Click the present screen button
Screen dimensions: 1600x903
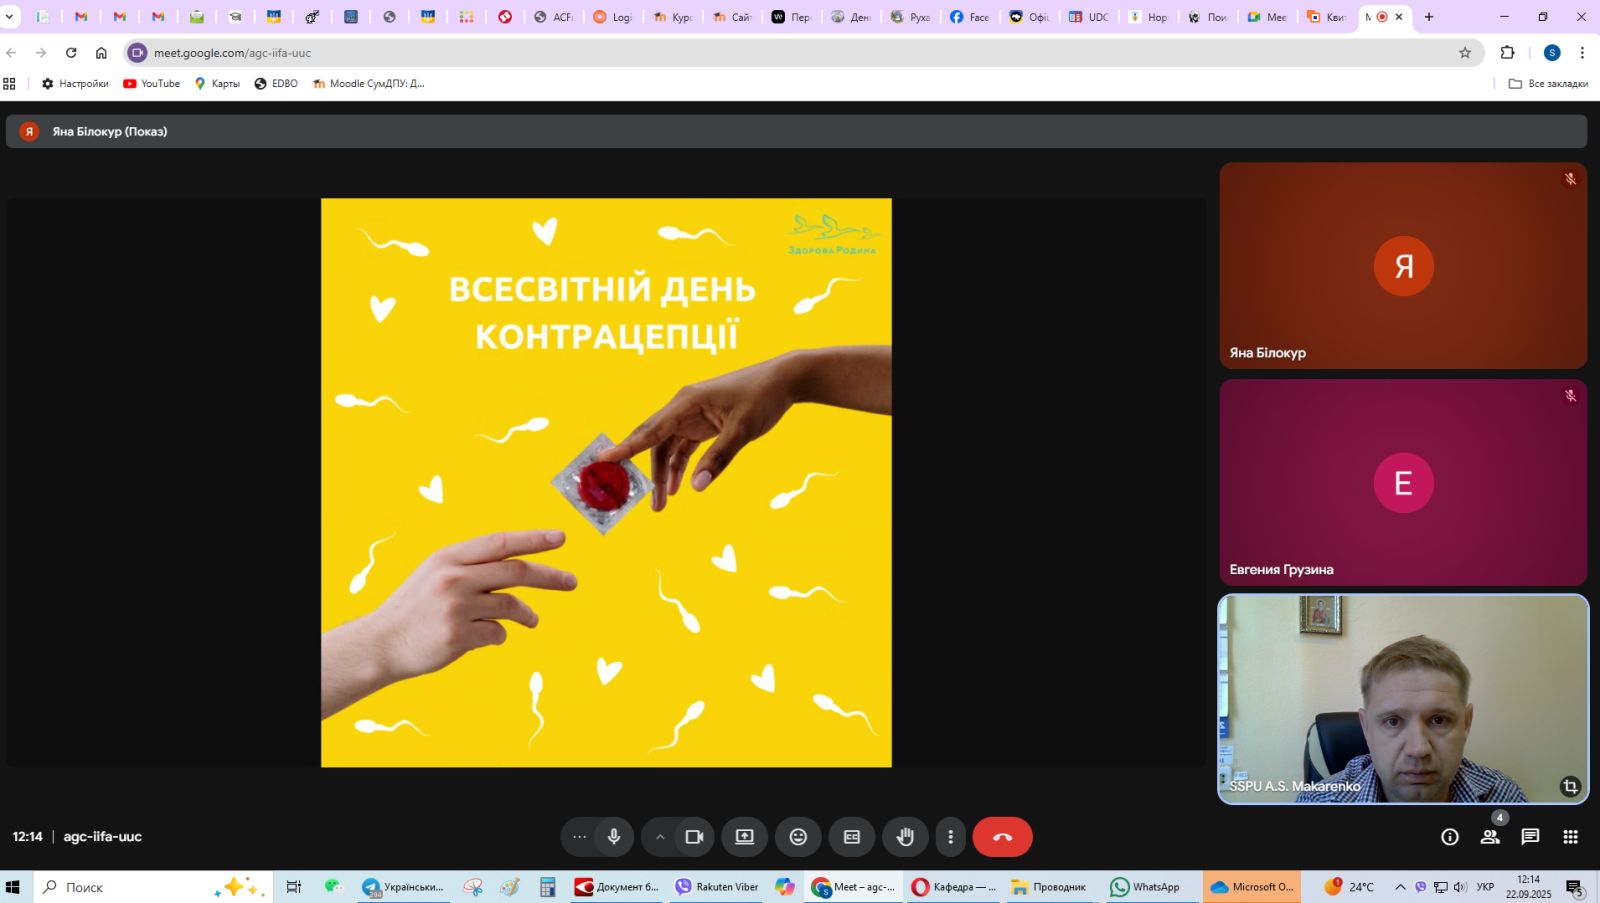(x=745, y=837)
